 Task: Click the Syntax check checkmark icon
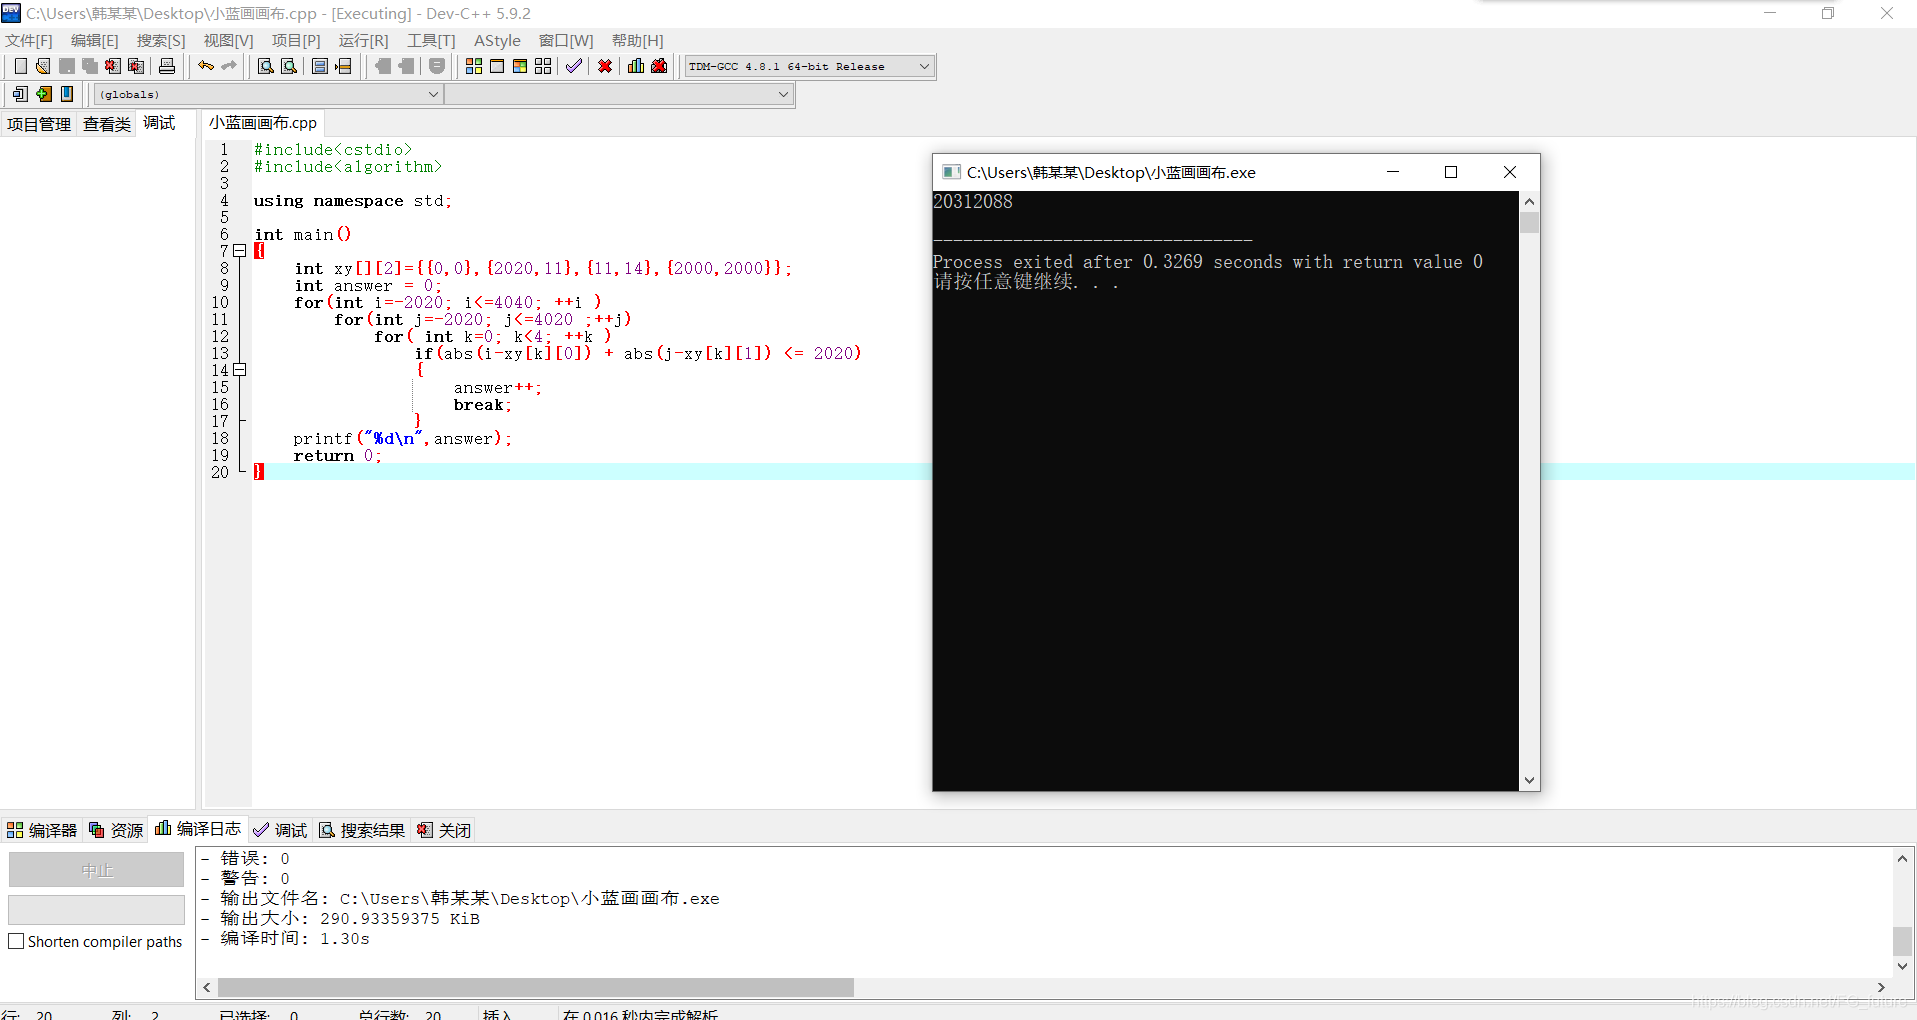tap(574, 66)
